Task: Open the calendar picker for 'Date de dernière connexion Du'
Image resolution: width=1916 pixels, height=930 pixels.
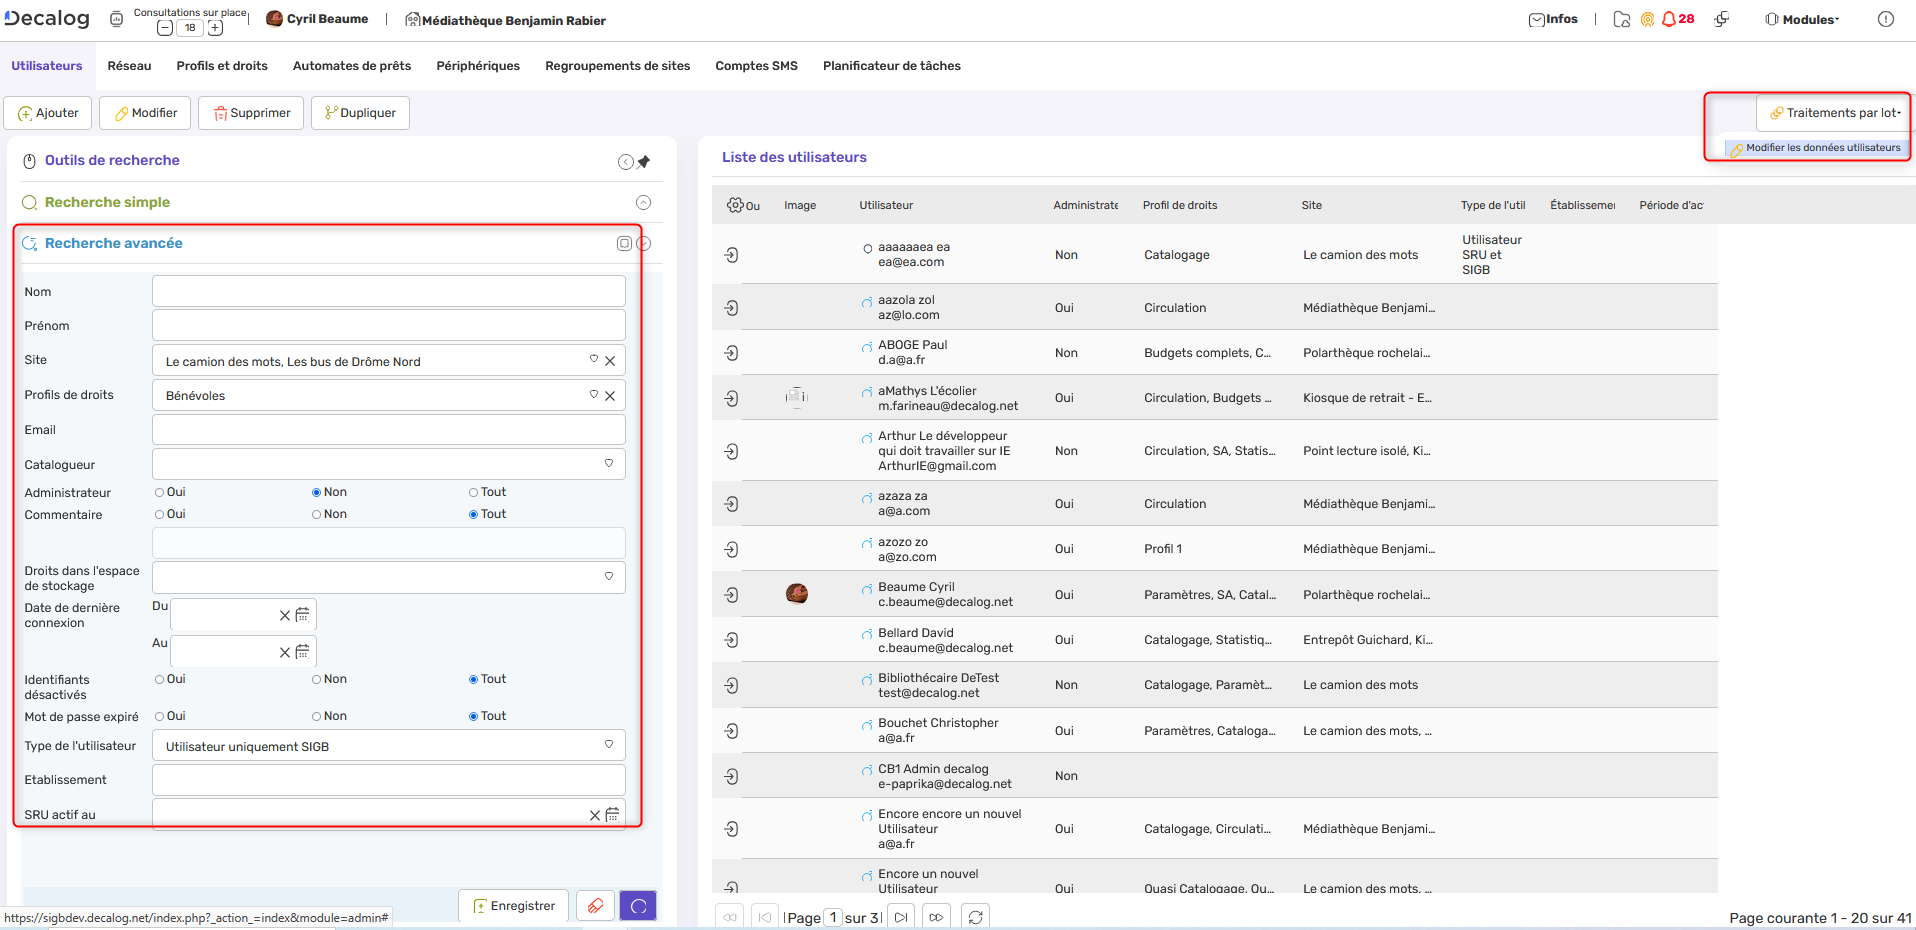Action: coord(303,614)
